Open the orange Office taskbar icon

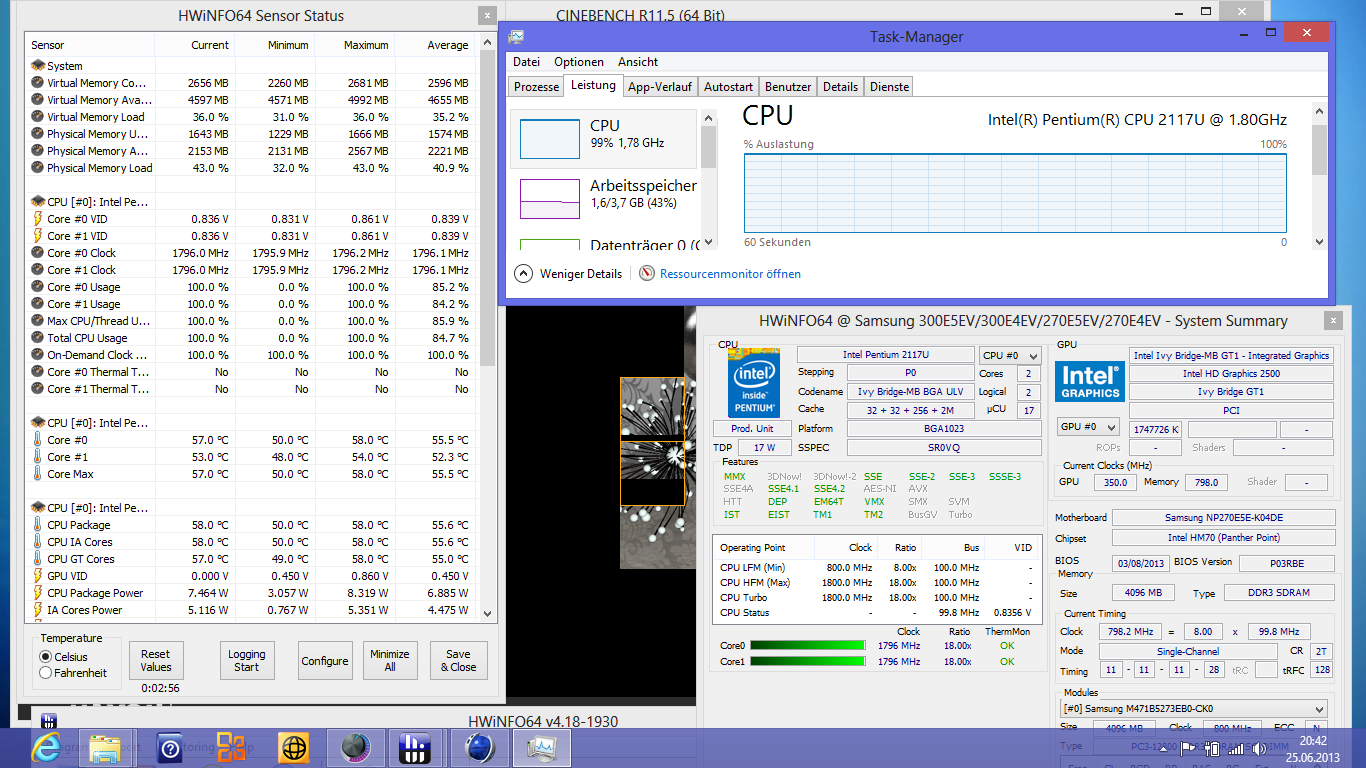tap(231, 747)
